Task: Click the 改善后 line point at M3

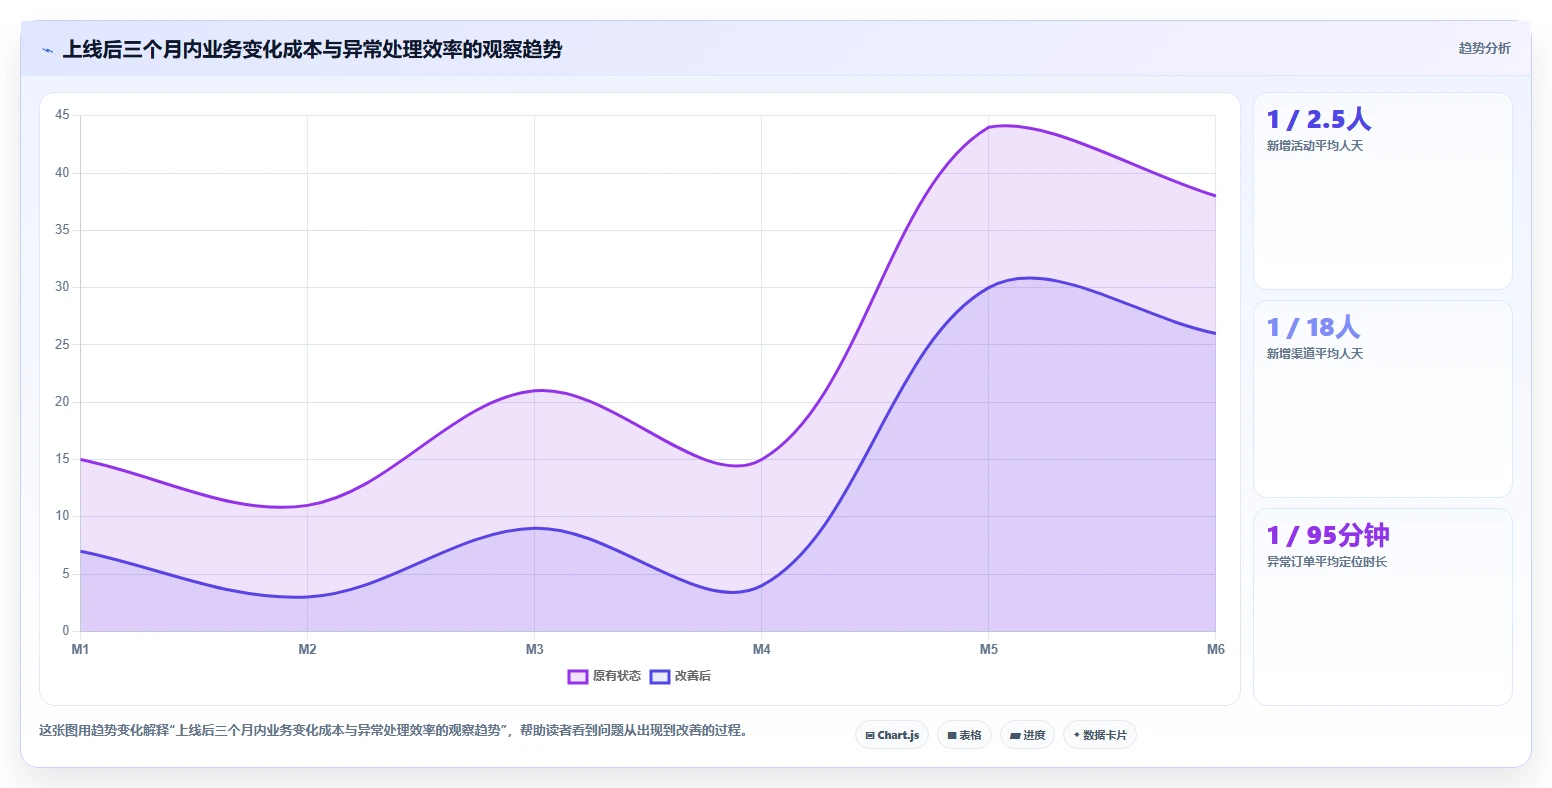Action: pyautogui.click(x=534, y=528)
